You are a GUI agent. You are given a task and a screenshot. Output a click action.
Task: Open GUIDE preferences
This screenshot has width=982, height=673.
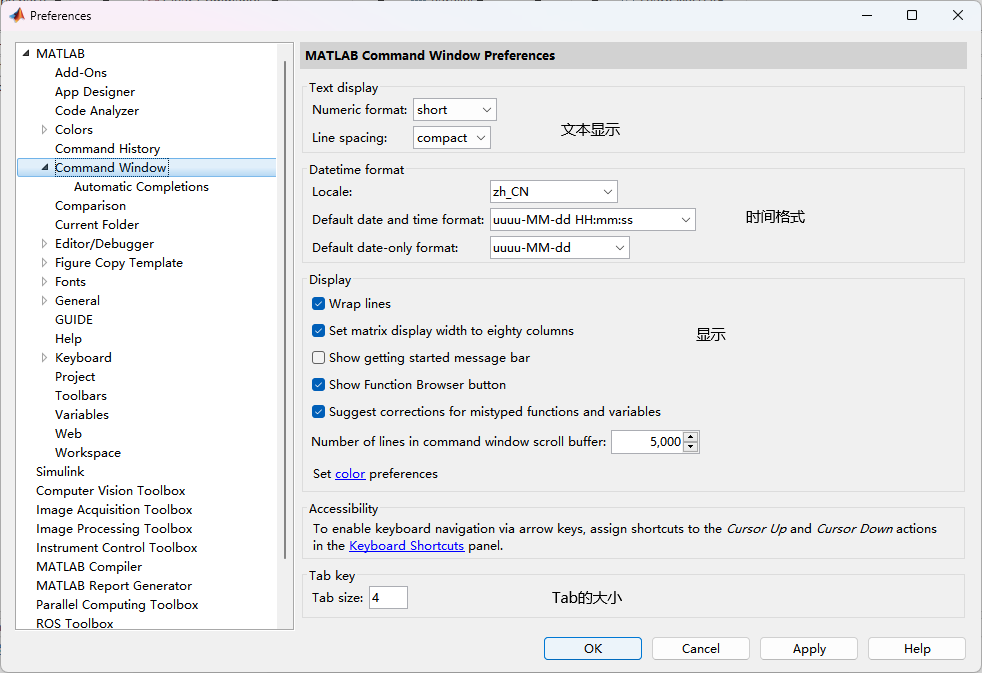[x=74, y=319]
